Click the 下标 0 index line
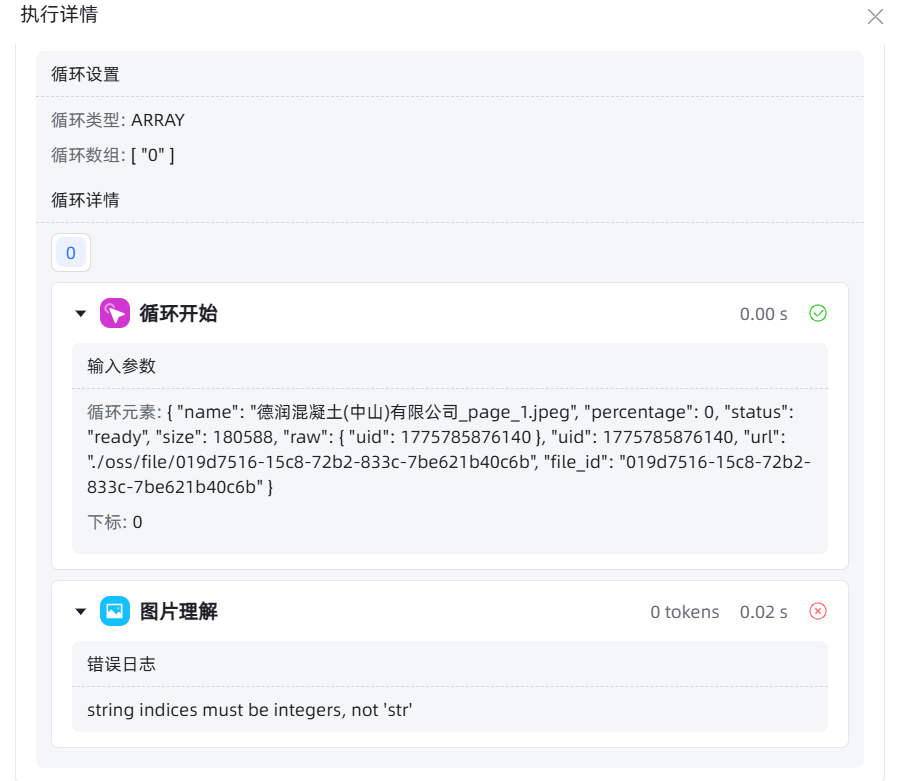The image size is (901, 781). coord(115,522)
